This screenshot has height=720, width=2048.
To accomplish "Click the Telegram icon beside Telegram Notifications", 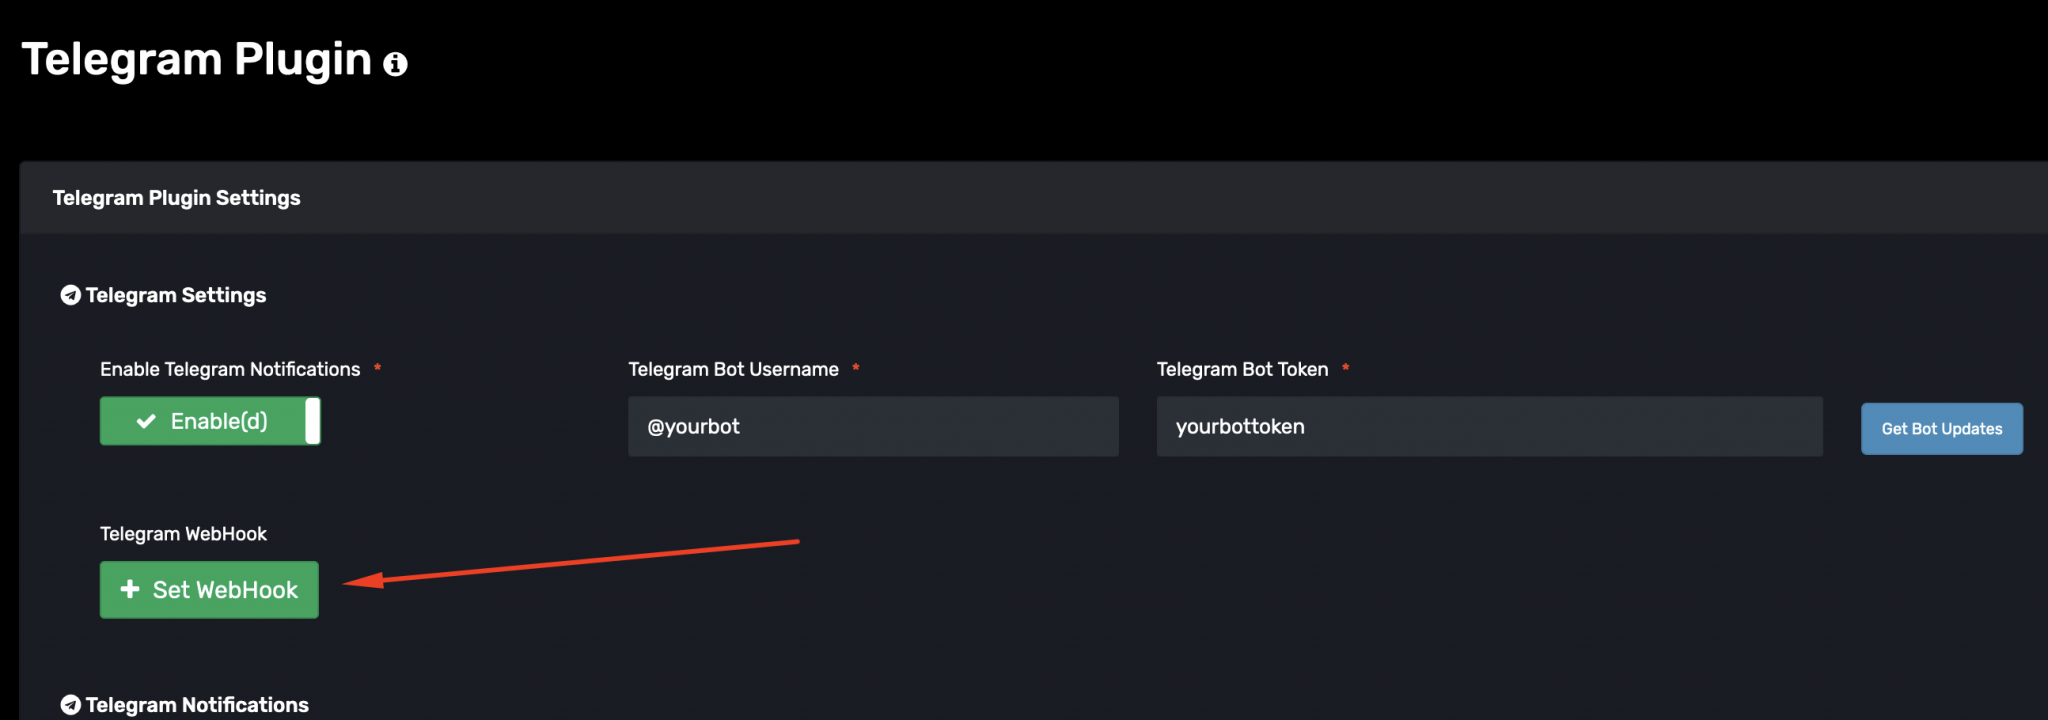I will pyautogui.click(x=70, y=704).
